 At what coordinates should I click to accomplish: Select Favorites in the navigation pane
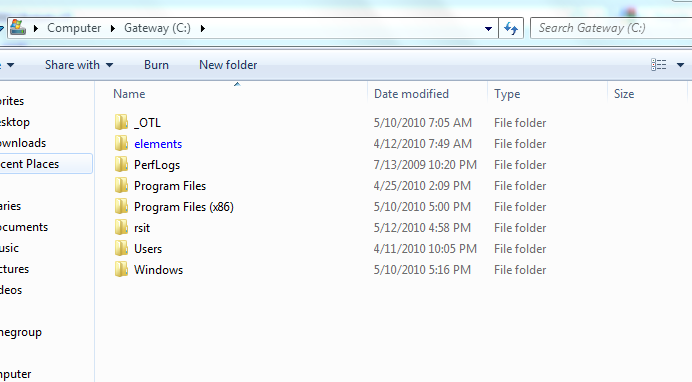pyautogui.click(x=12, y=101)
